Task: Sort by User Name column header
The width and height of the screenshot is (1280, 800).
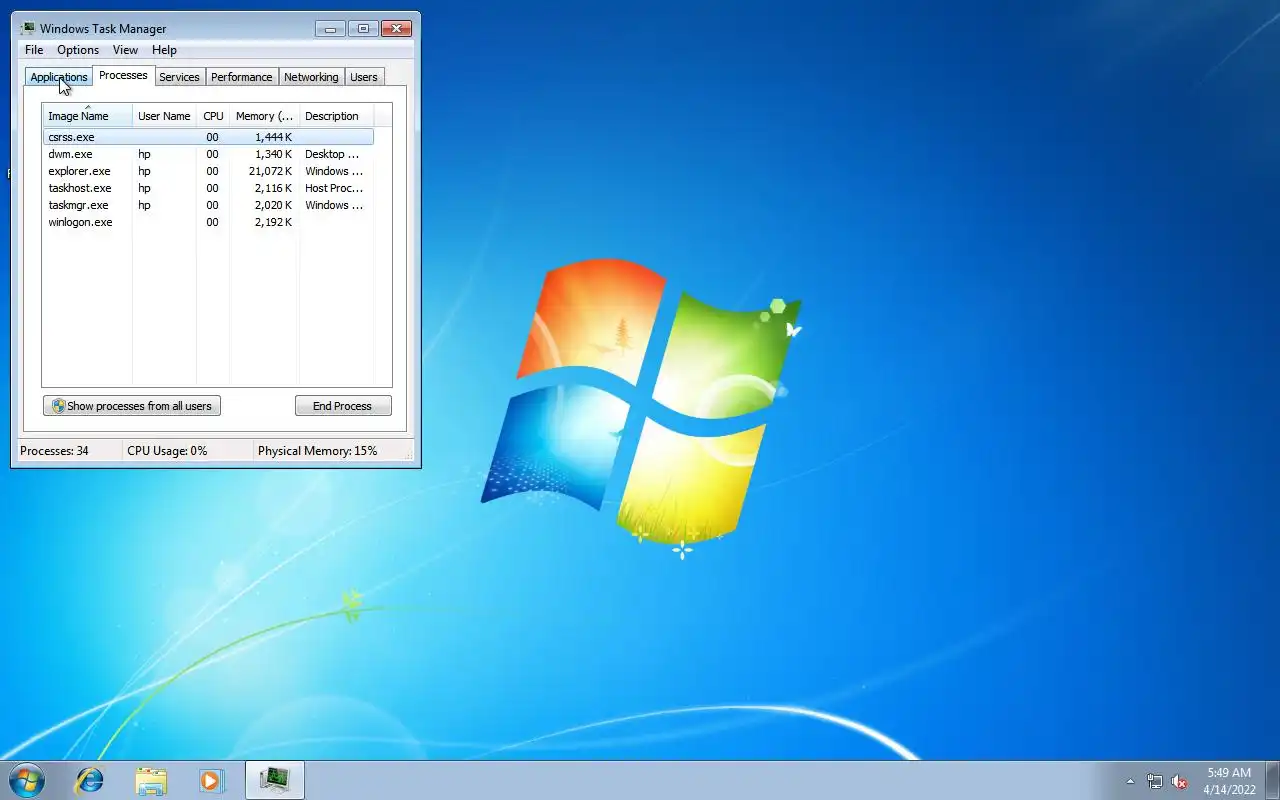Action: (164, 116)
